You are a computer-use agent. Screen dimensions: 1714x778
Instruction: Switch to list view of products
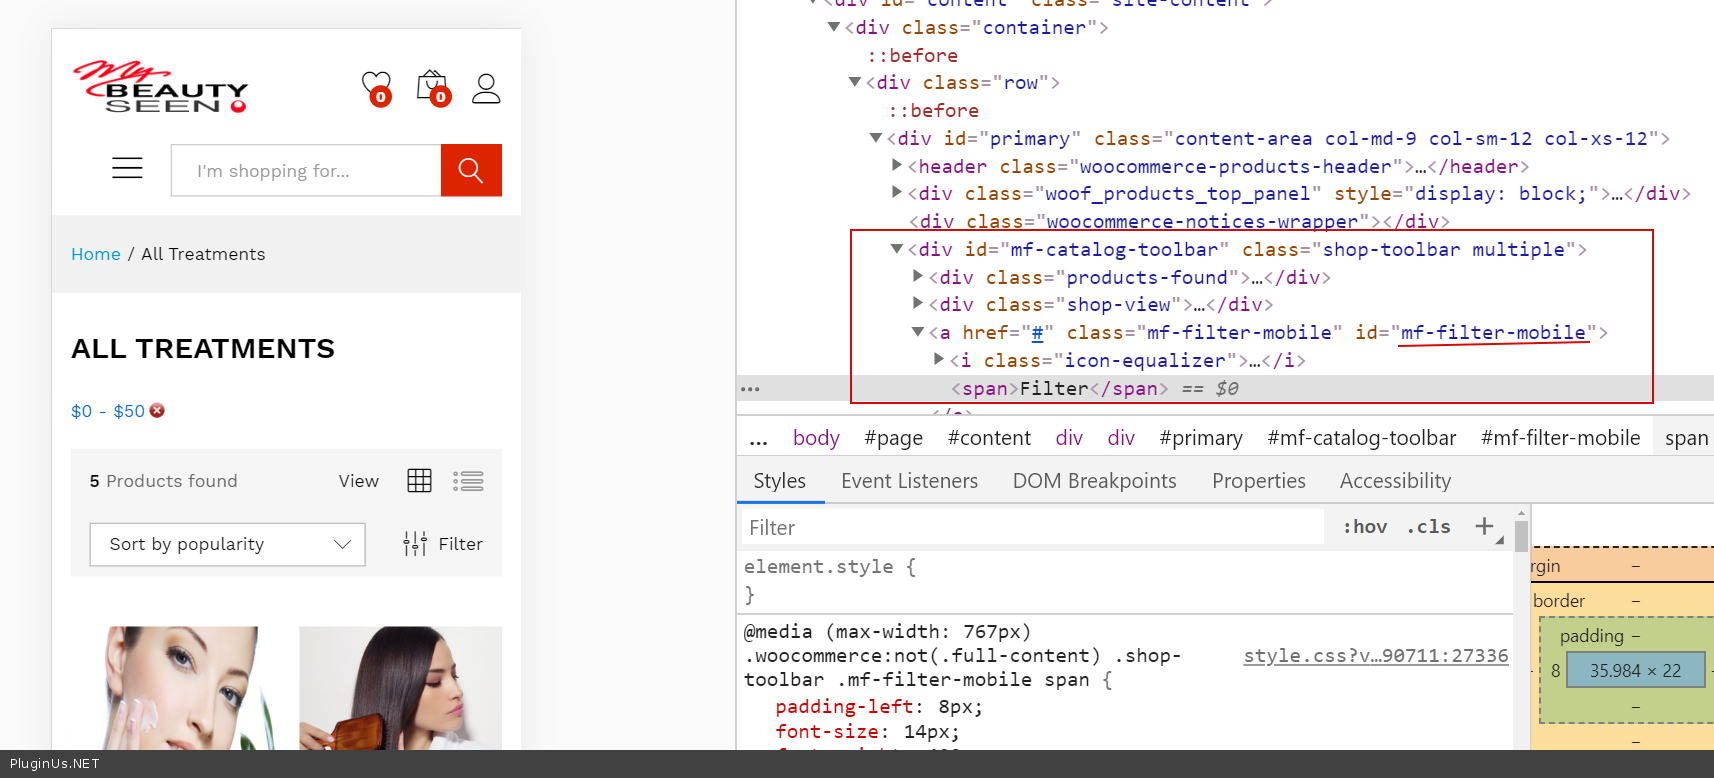click(x=468, y=481)
